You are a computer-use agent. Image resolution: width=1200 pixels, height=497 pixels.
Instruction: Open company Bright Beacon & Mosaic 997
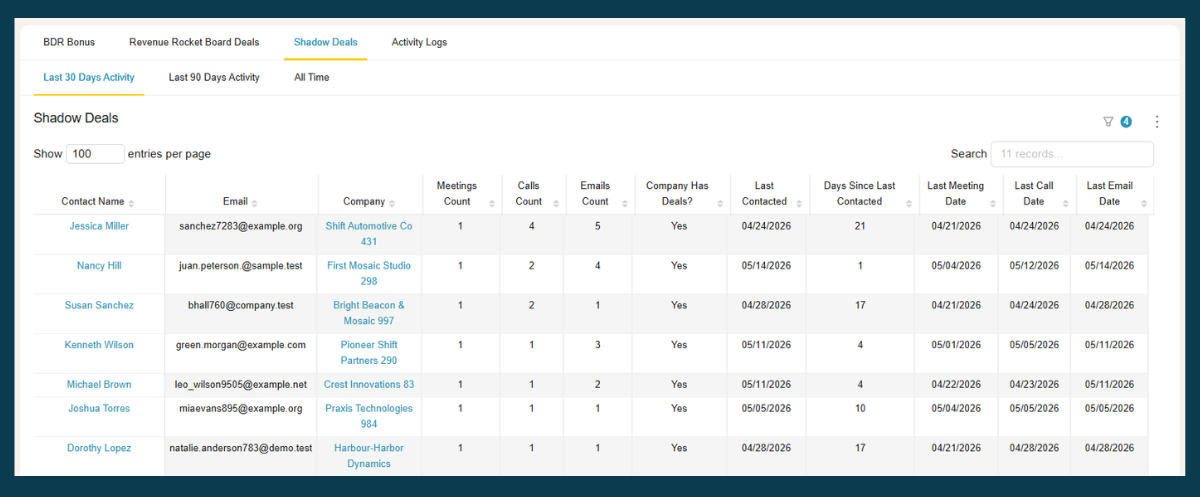point(369,313)
